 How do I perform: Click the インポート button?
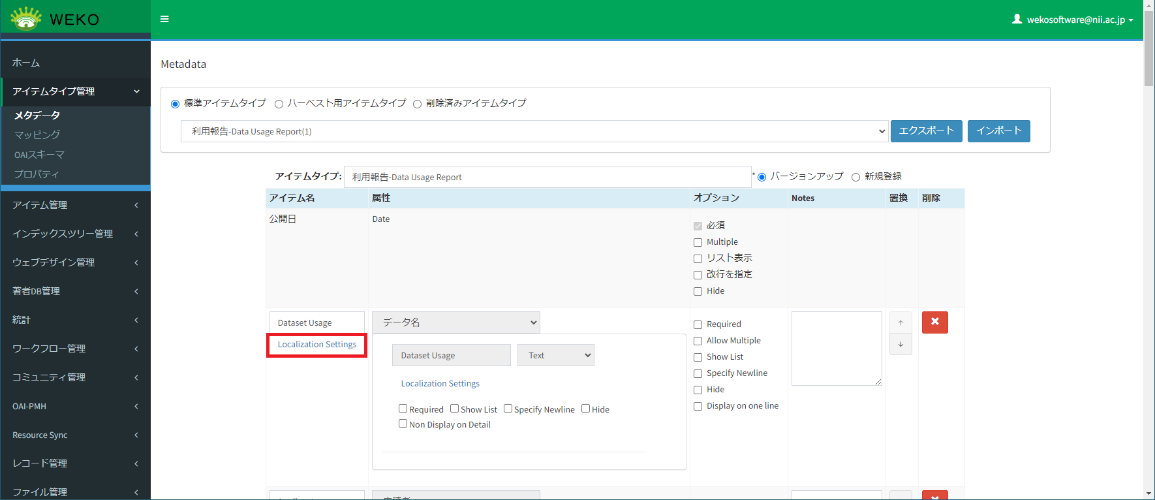point(998,131)
